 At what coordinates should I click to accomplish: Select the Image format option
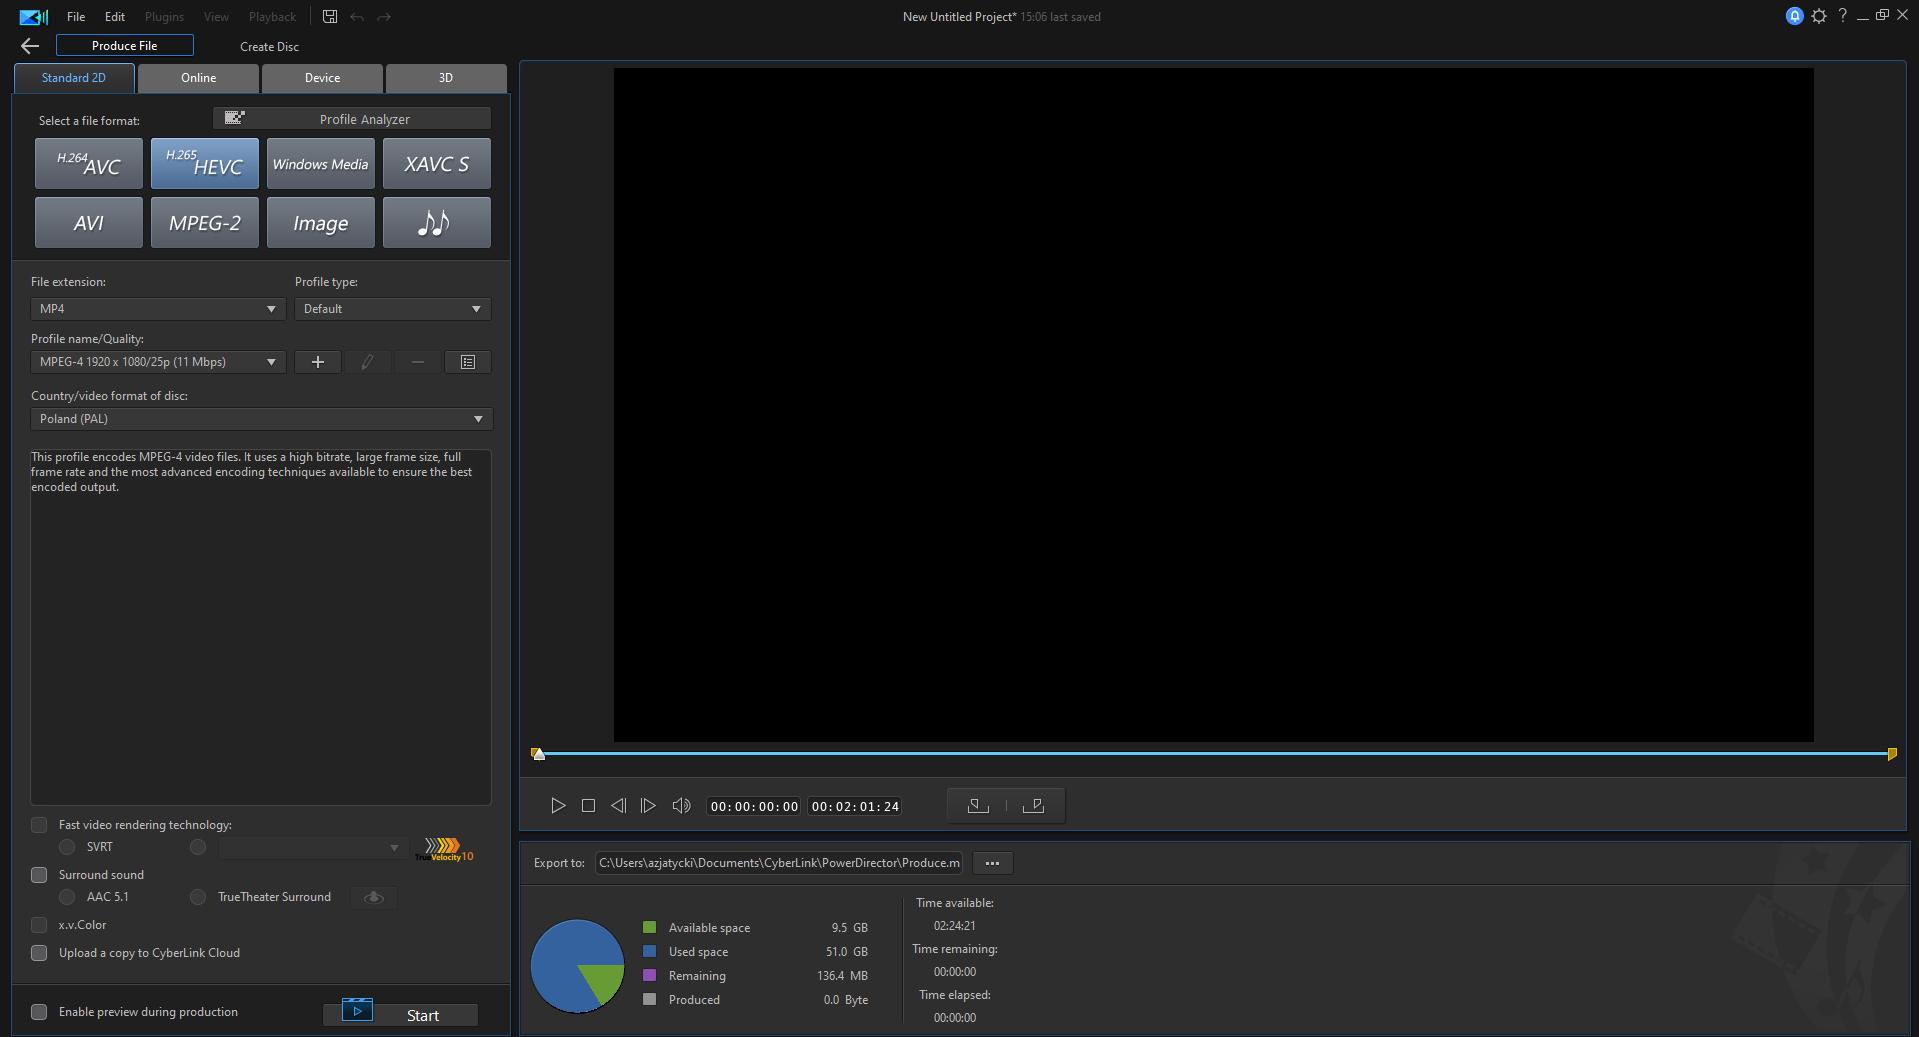point(321,222)
